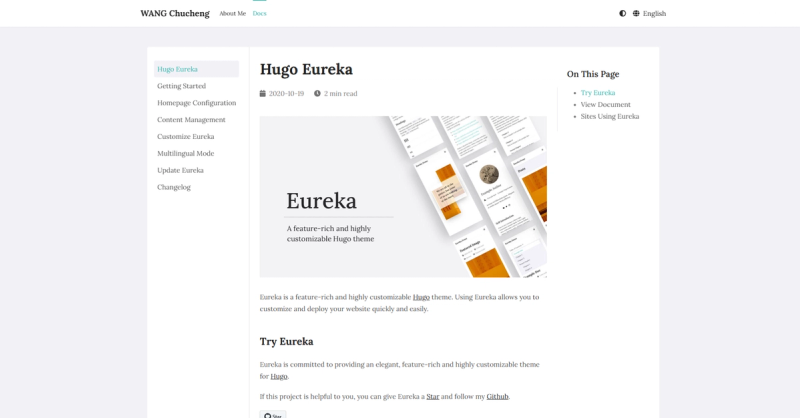800x418 pixels.
Task: Open Update Eureka doc page
Action: pyautogui.click(x=181, y=170)
